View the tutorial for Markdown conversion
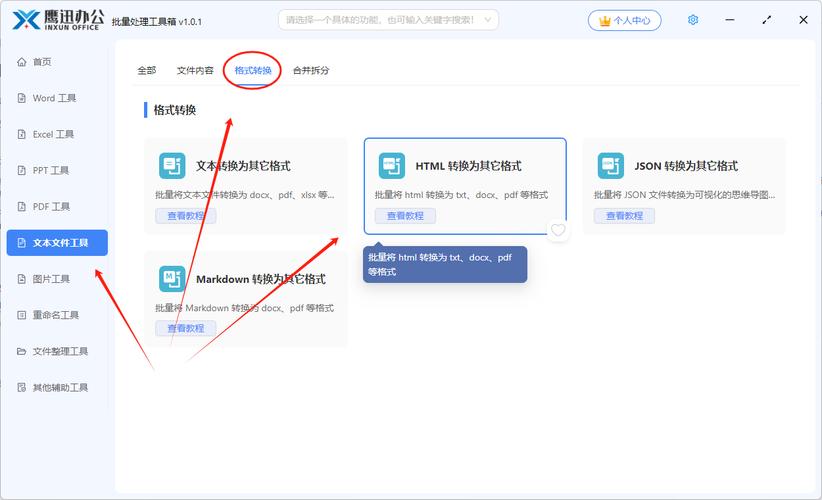Screen dimensions: 822x500 coord(185,328)
